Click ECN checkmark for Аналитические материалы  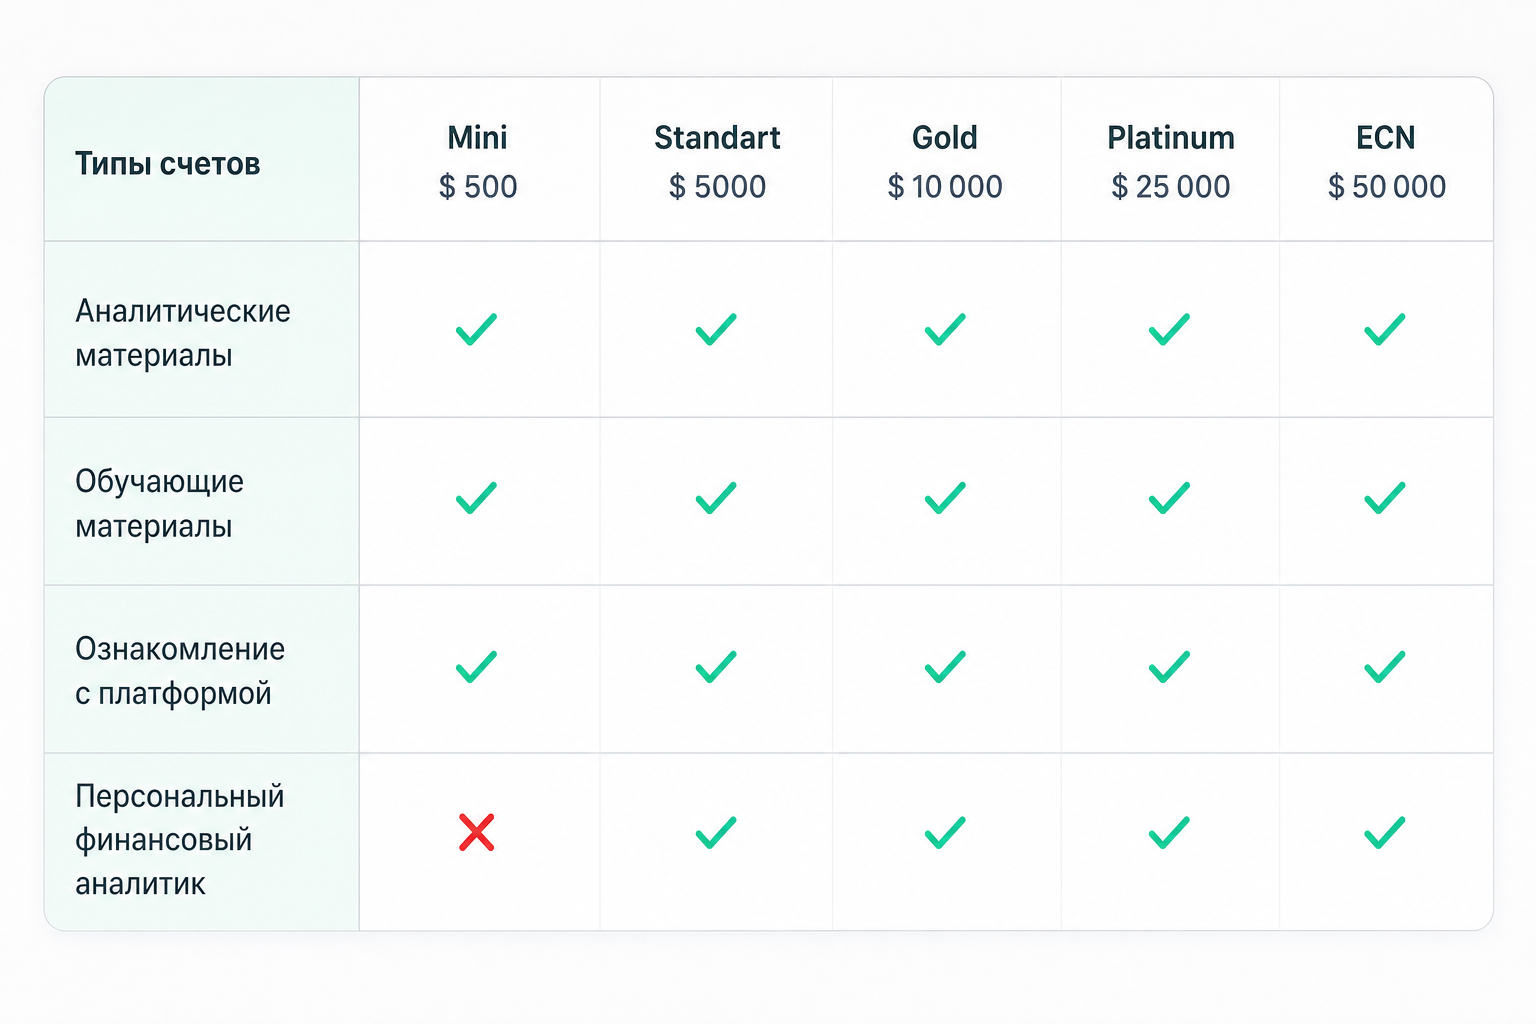[1385, 329]
